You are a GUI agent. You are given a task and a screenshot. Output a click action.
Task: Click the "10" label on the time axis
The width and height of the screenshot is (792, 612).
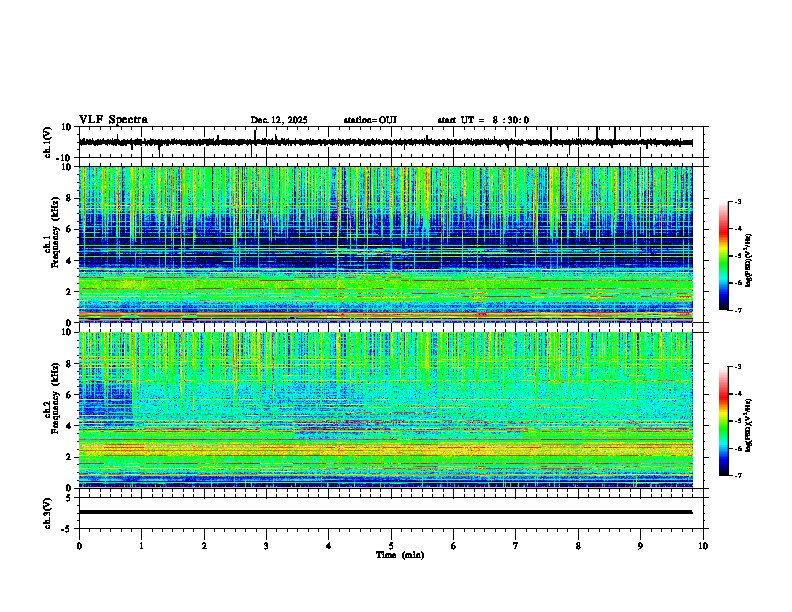pos(703,546)
